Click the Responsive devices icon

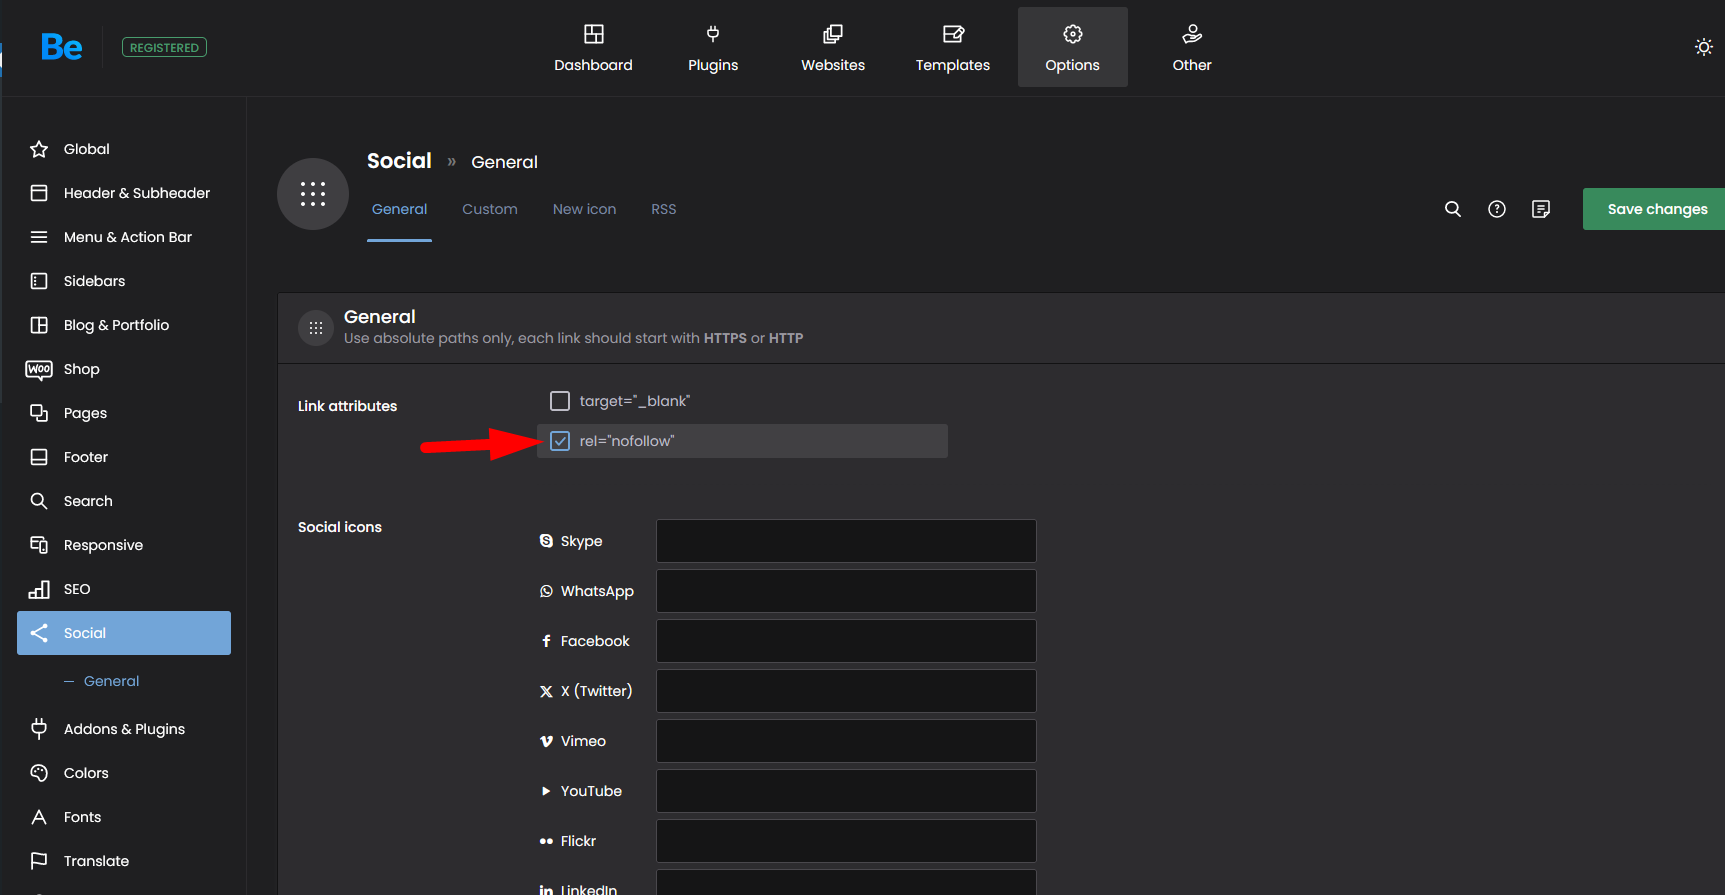tap(39, 545)
